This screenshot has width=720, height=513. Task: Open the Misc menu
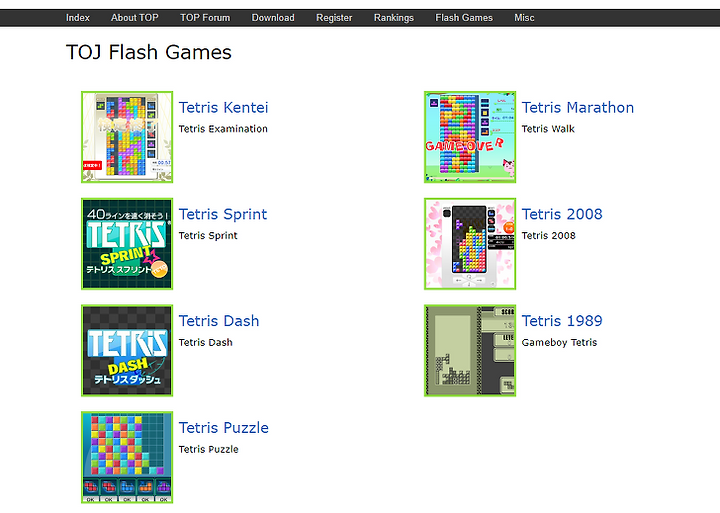(x=524, y=18)
